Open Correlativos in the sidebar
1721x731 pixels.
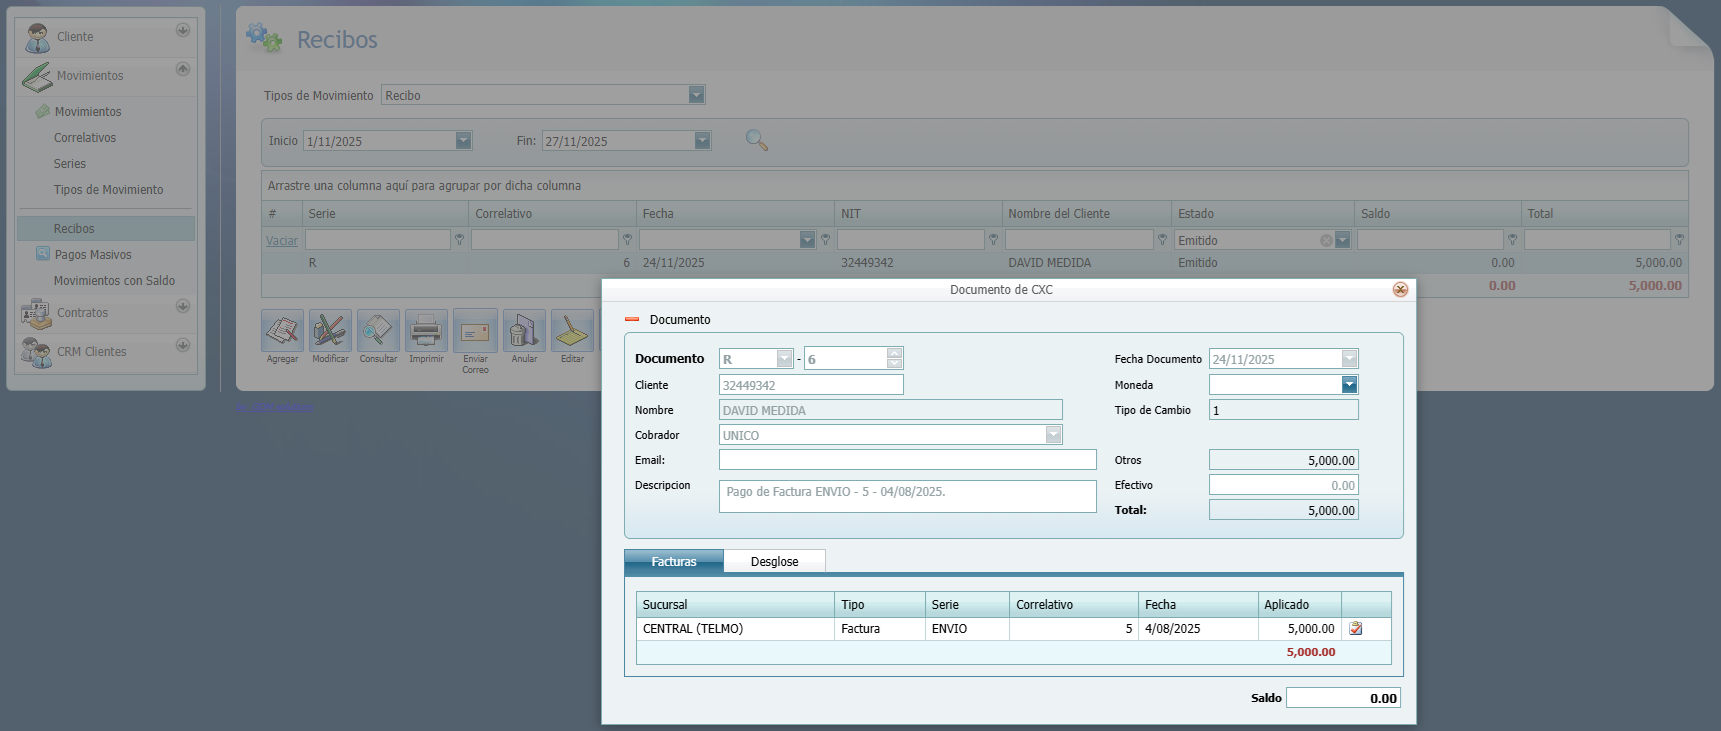85,138
